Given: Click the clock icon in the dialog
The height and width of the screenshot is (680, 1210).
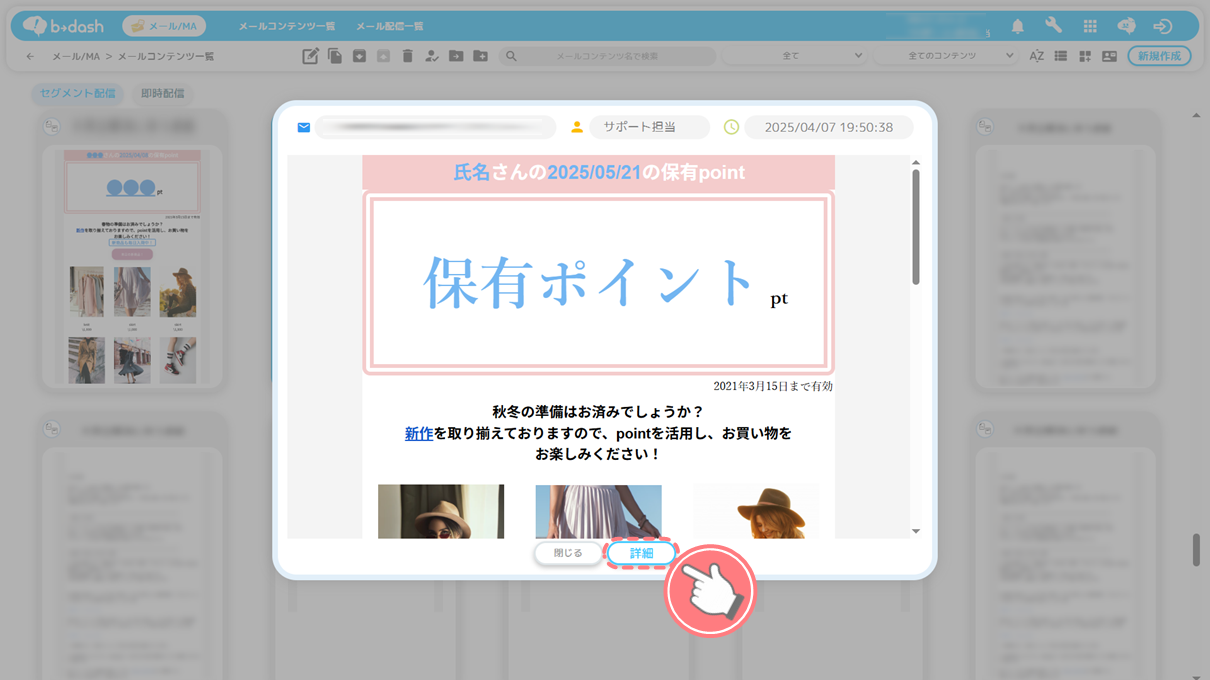Looking at the screenshot, I should click(731, 127).
